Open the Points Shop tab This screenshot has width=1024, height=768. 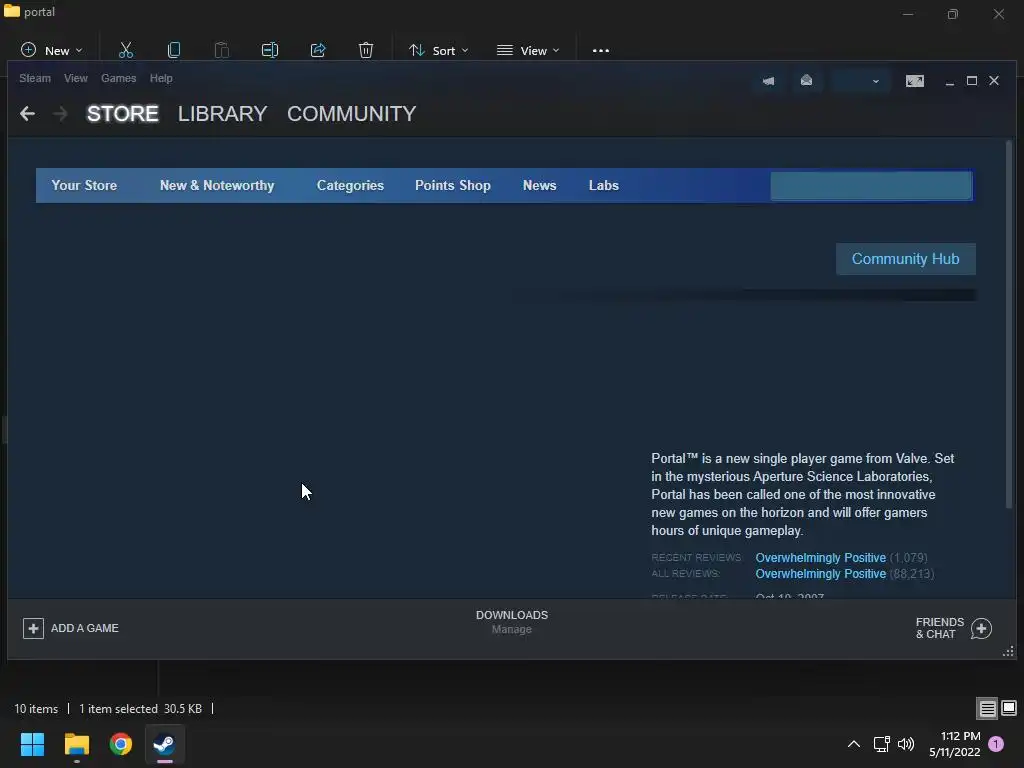(x=453, y=185)
